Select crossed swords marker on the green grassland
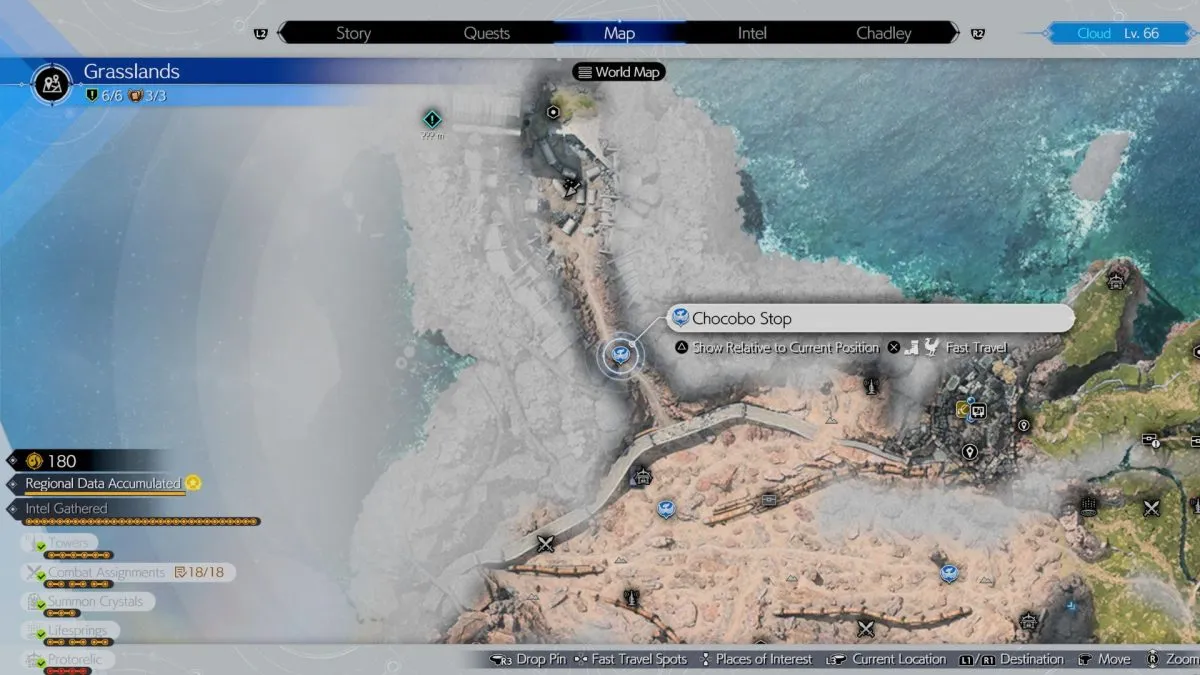1200x675 pixels. coord(1152,508)
